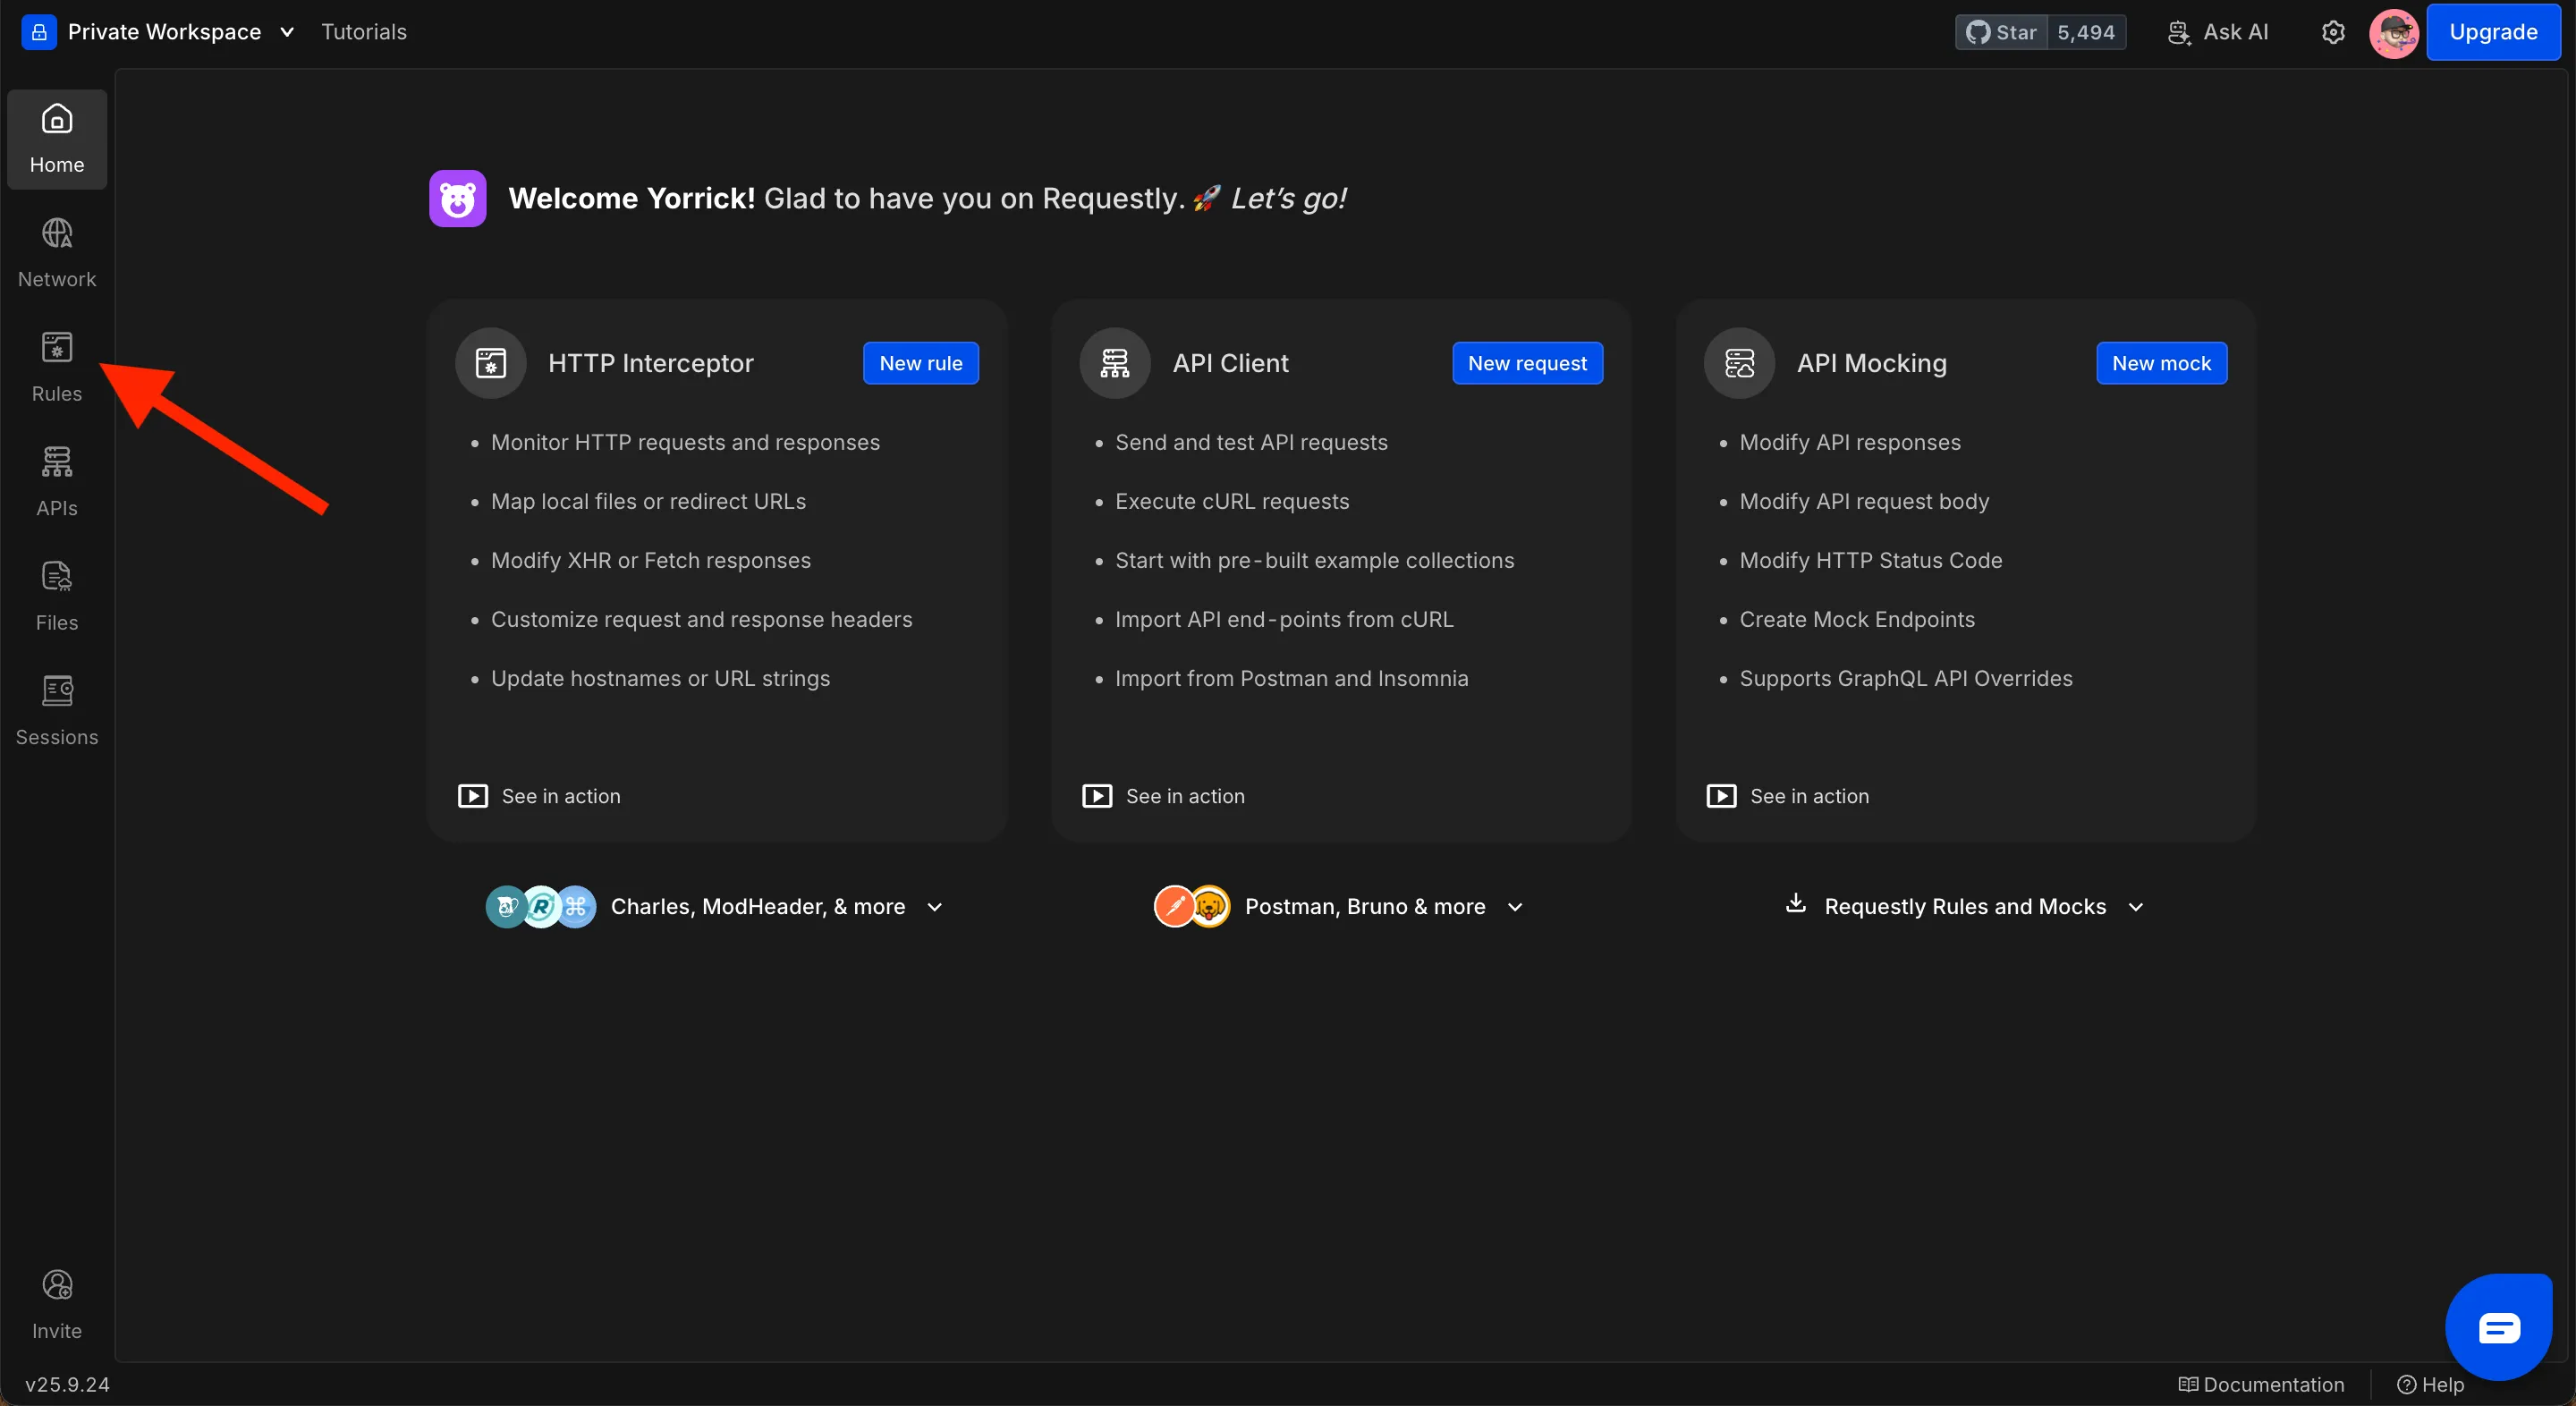Click the user profile avatar
Image resolution: width=2576 pixels, height=1406 pixels.
(x=2393, y=32)
